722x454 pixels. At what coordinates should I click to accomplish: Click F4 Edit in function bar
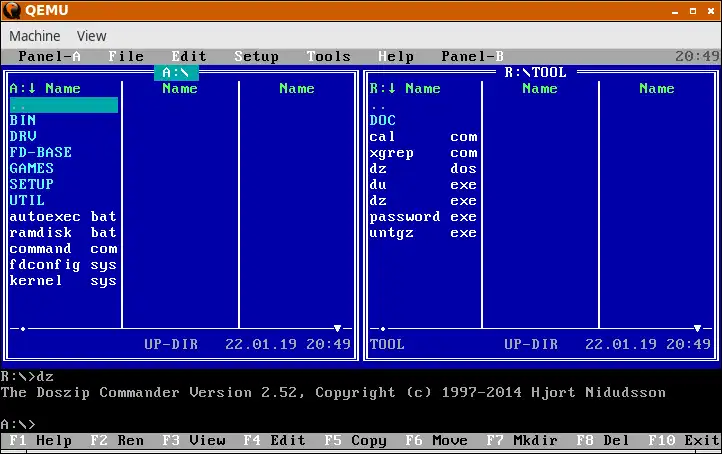pos(274,441)
